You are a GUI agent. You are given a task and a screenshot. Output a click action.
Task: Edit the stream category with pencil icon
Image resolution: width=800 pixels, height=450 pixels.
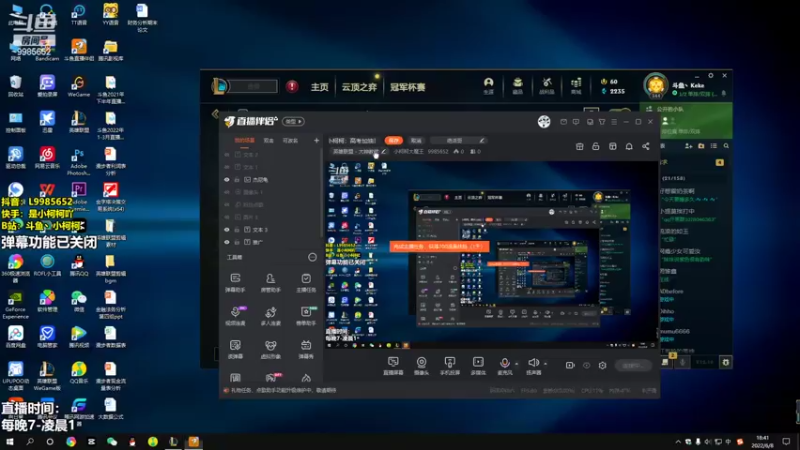click(x=384, y=152)
